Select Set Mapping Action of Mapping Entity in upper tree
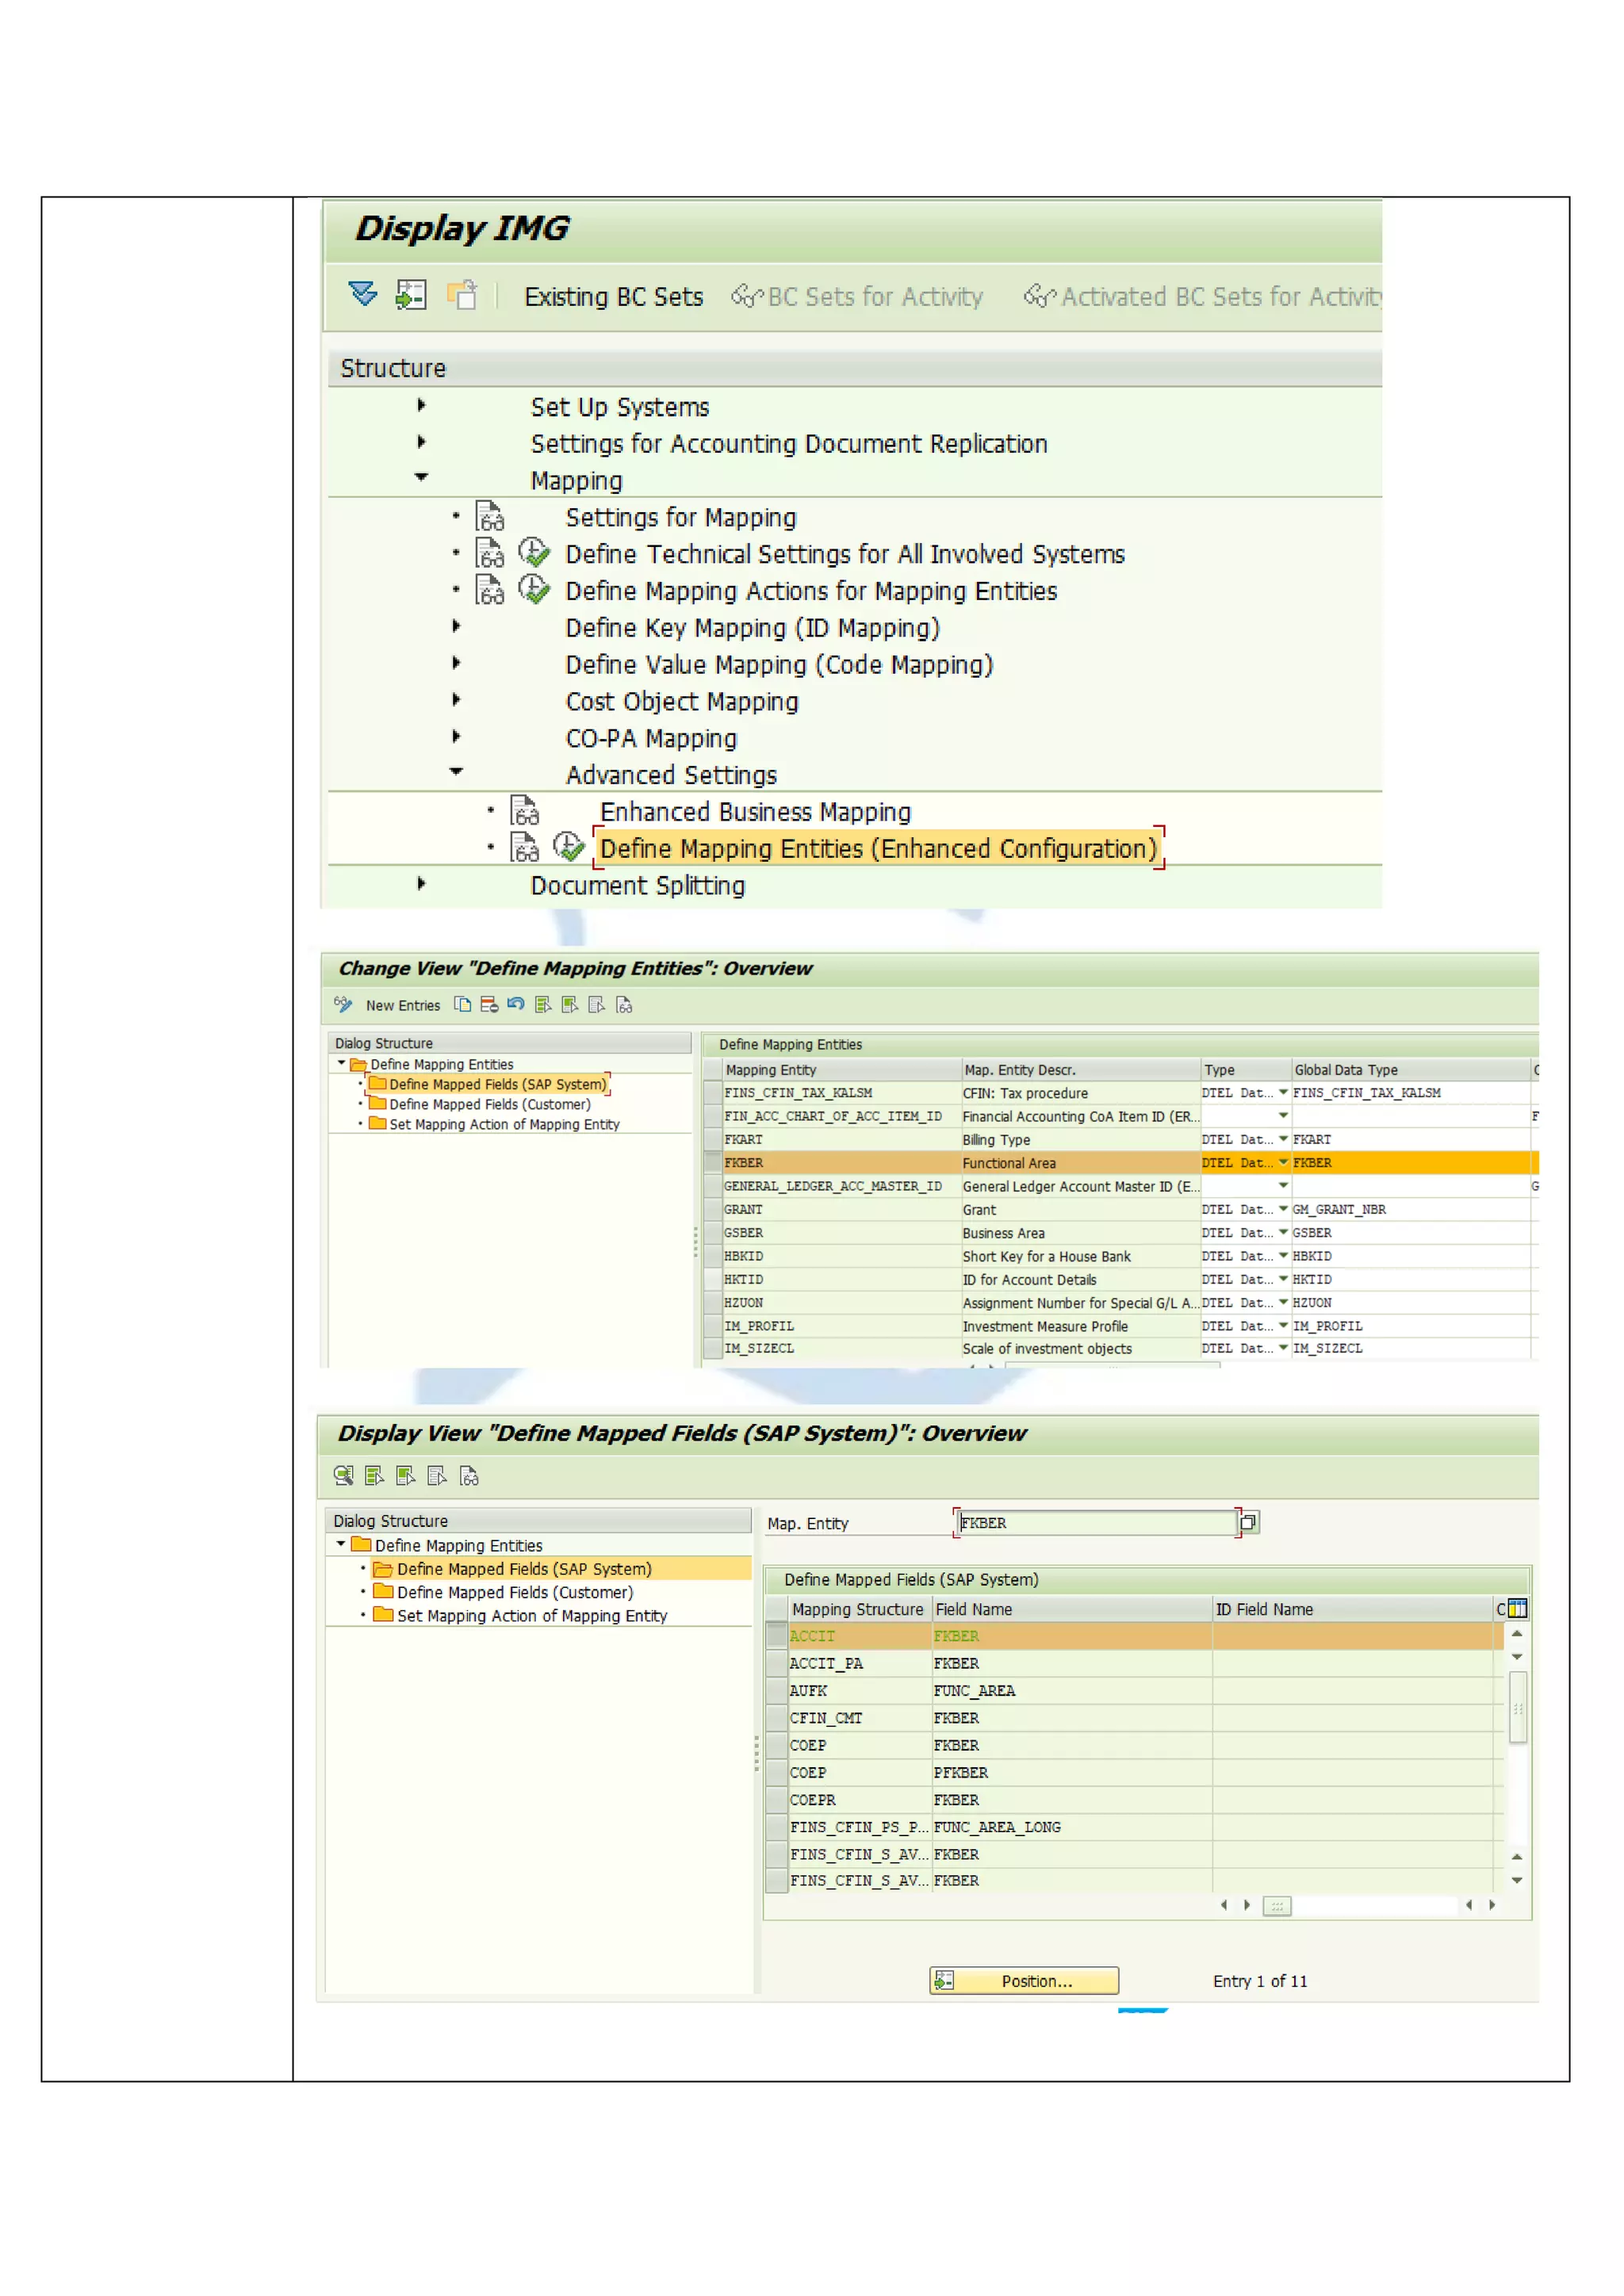 point(504,1125)
